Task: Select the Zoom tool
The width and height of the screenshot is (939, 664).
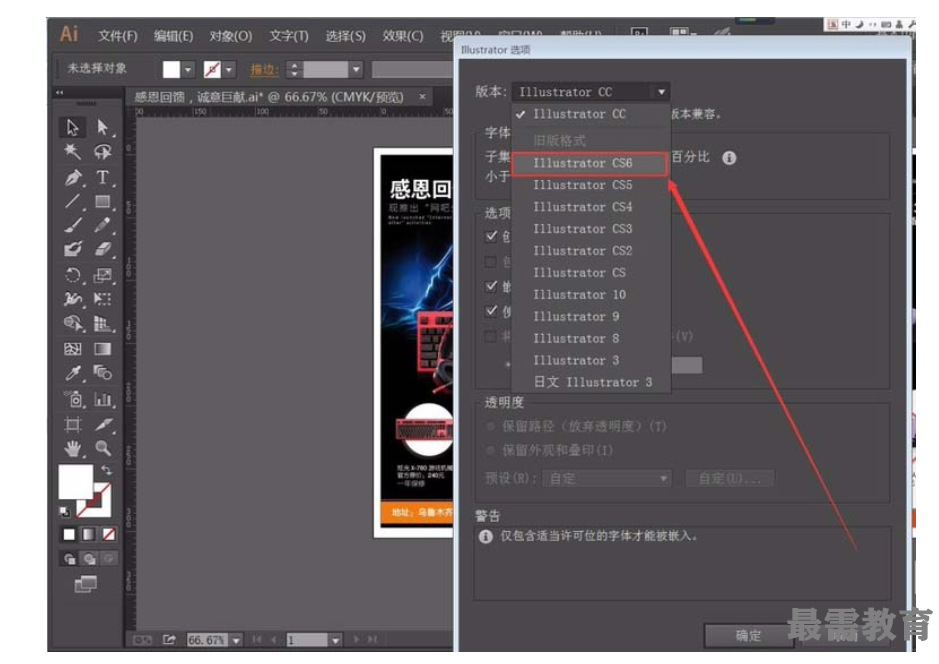Action: click(102, 448)
